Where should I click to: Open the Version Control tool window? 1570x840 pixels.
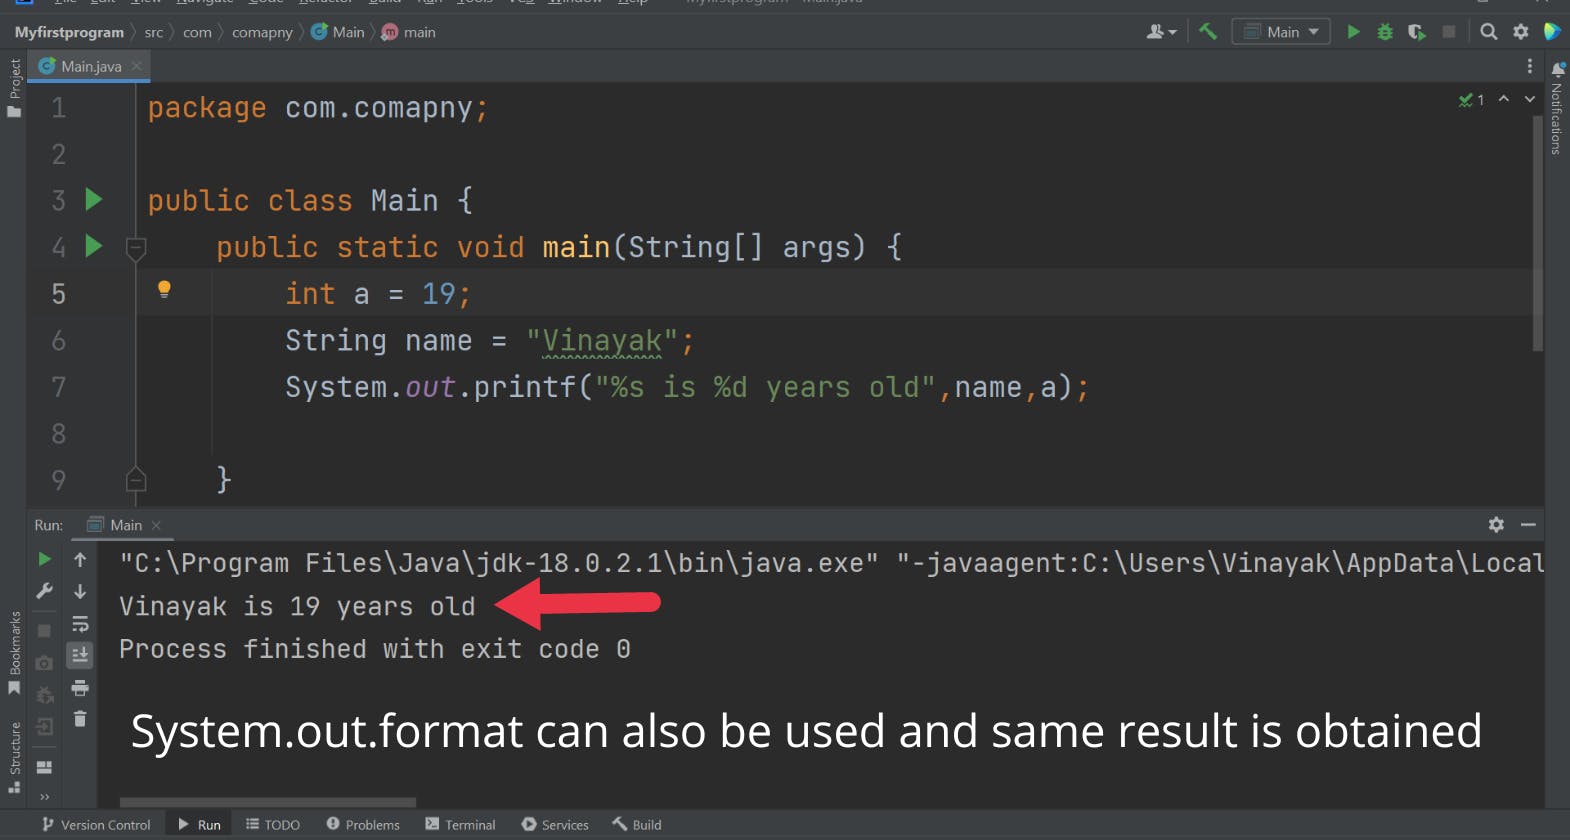click(96, 825)
